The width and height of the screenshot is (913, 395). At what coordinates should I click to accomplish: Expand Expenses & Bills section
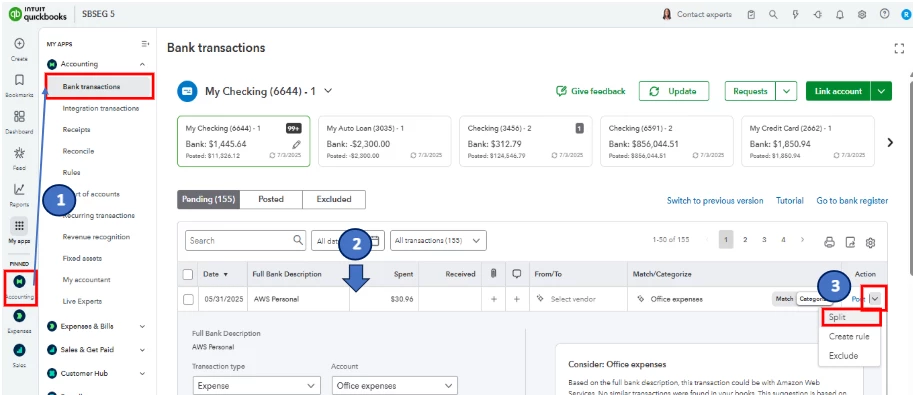[x=143, y=326]
